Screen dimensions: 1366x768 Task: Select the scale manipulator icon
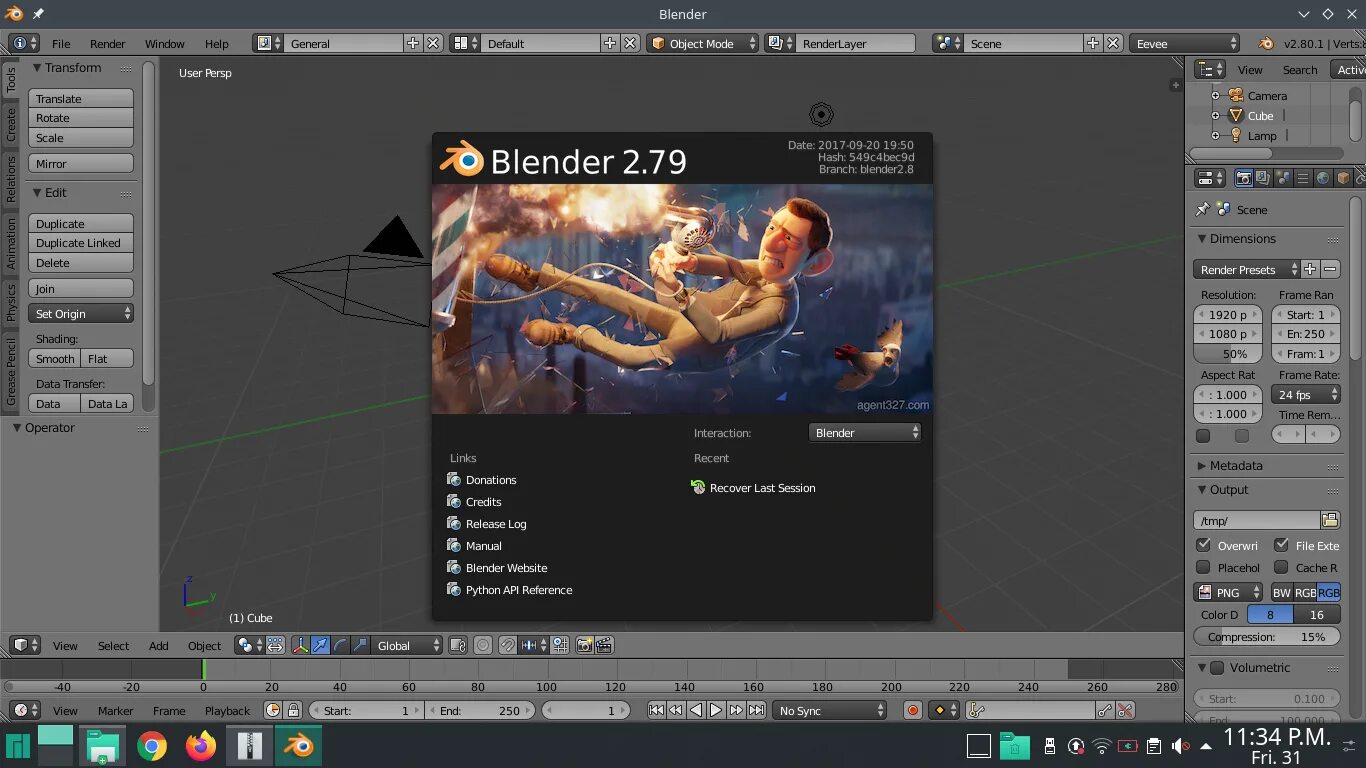pyautogui.click(x=360, y=645)
